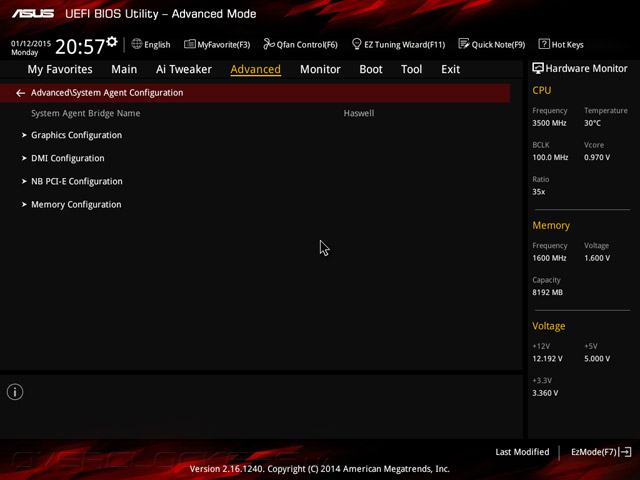Click the 8192 MB capacity value
This screenshot has height=480, width=640.
[x=547, y=292]
